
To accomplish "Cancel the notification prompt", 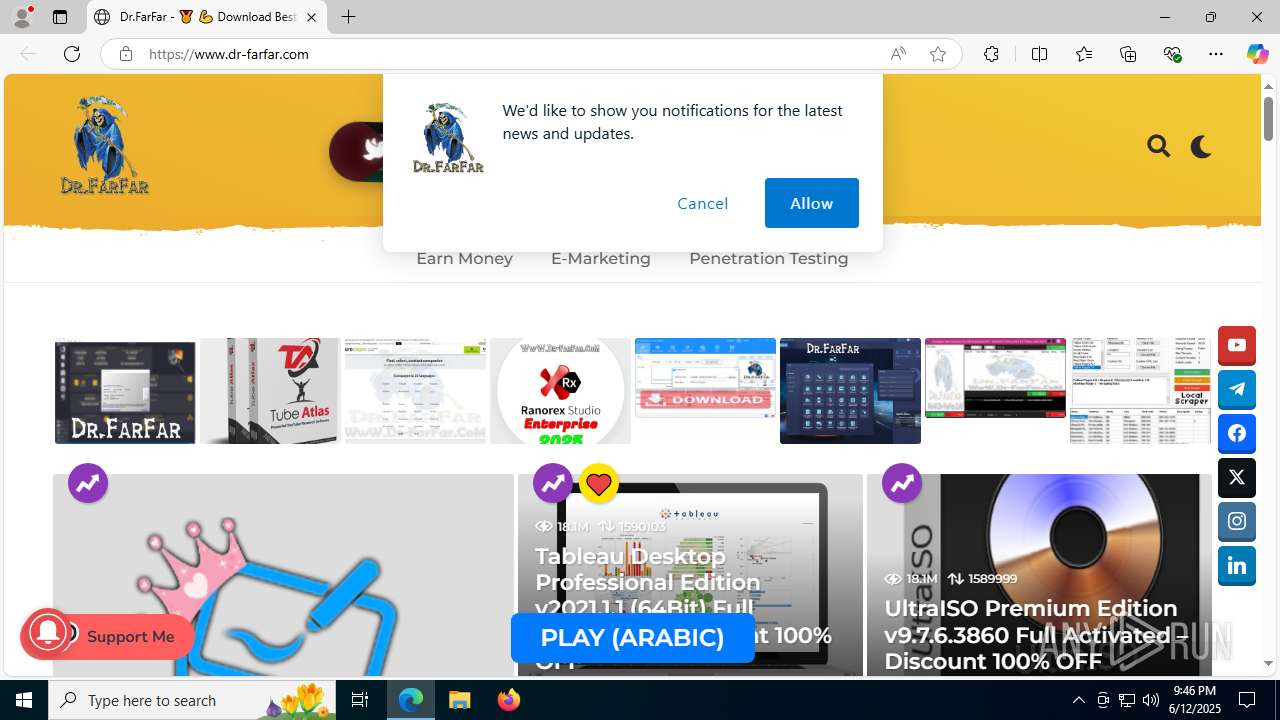I will 702,203.
